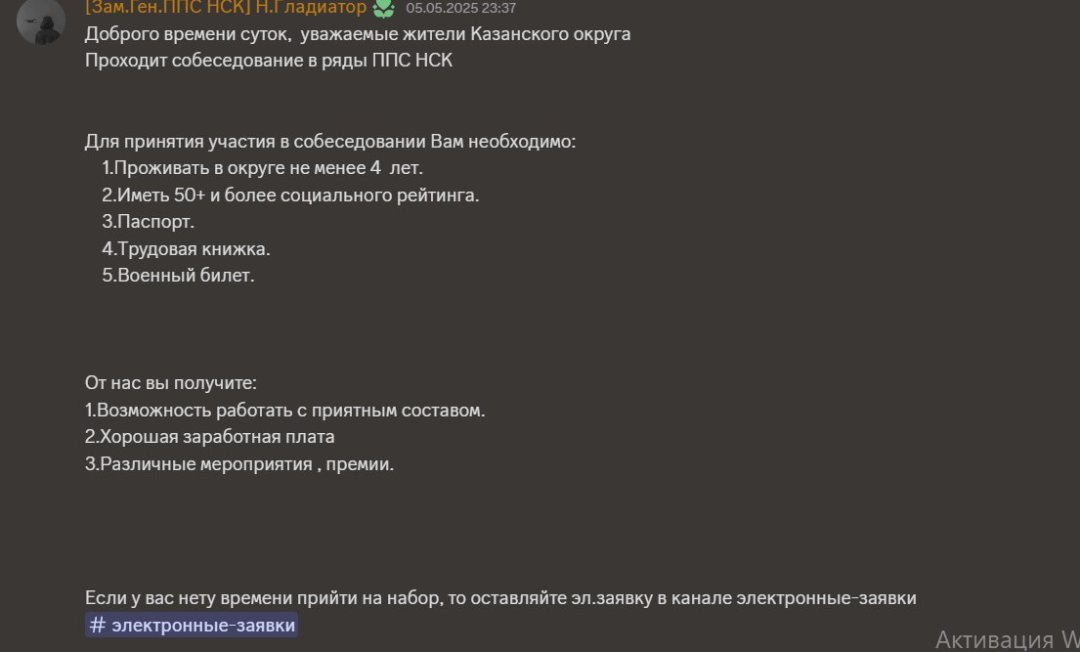Screen dimensions: 1080x652
Task: Click the '5.Военный билет.' requirement line
Action: click(x=178, y=276)
